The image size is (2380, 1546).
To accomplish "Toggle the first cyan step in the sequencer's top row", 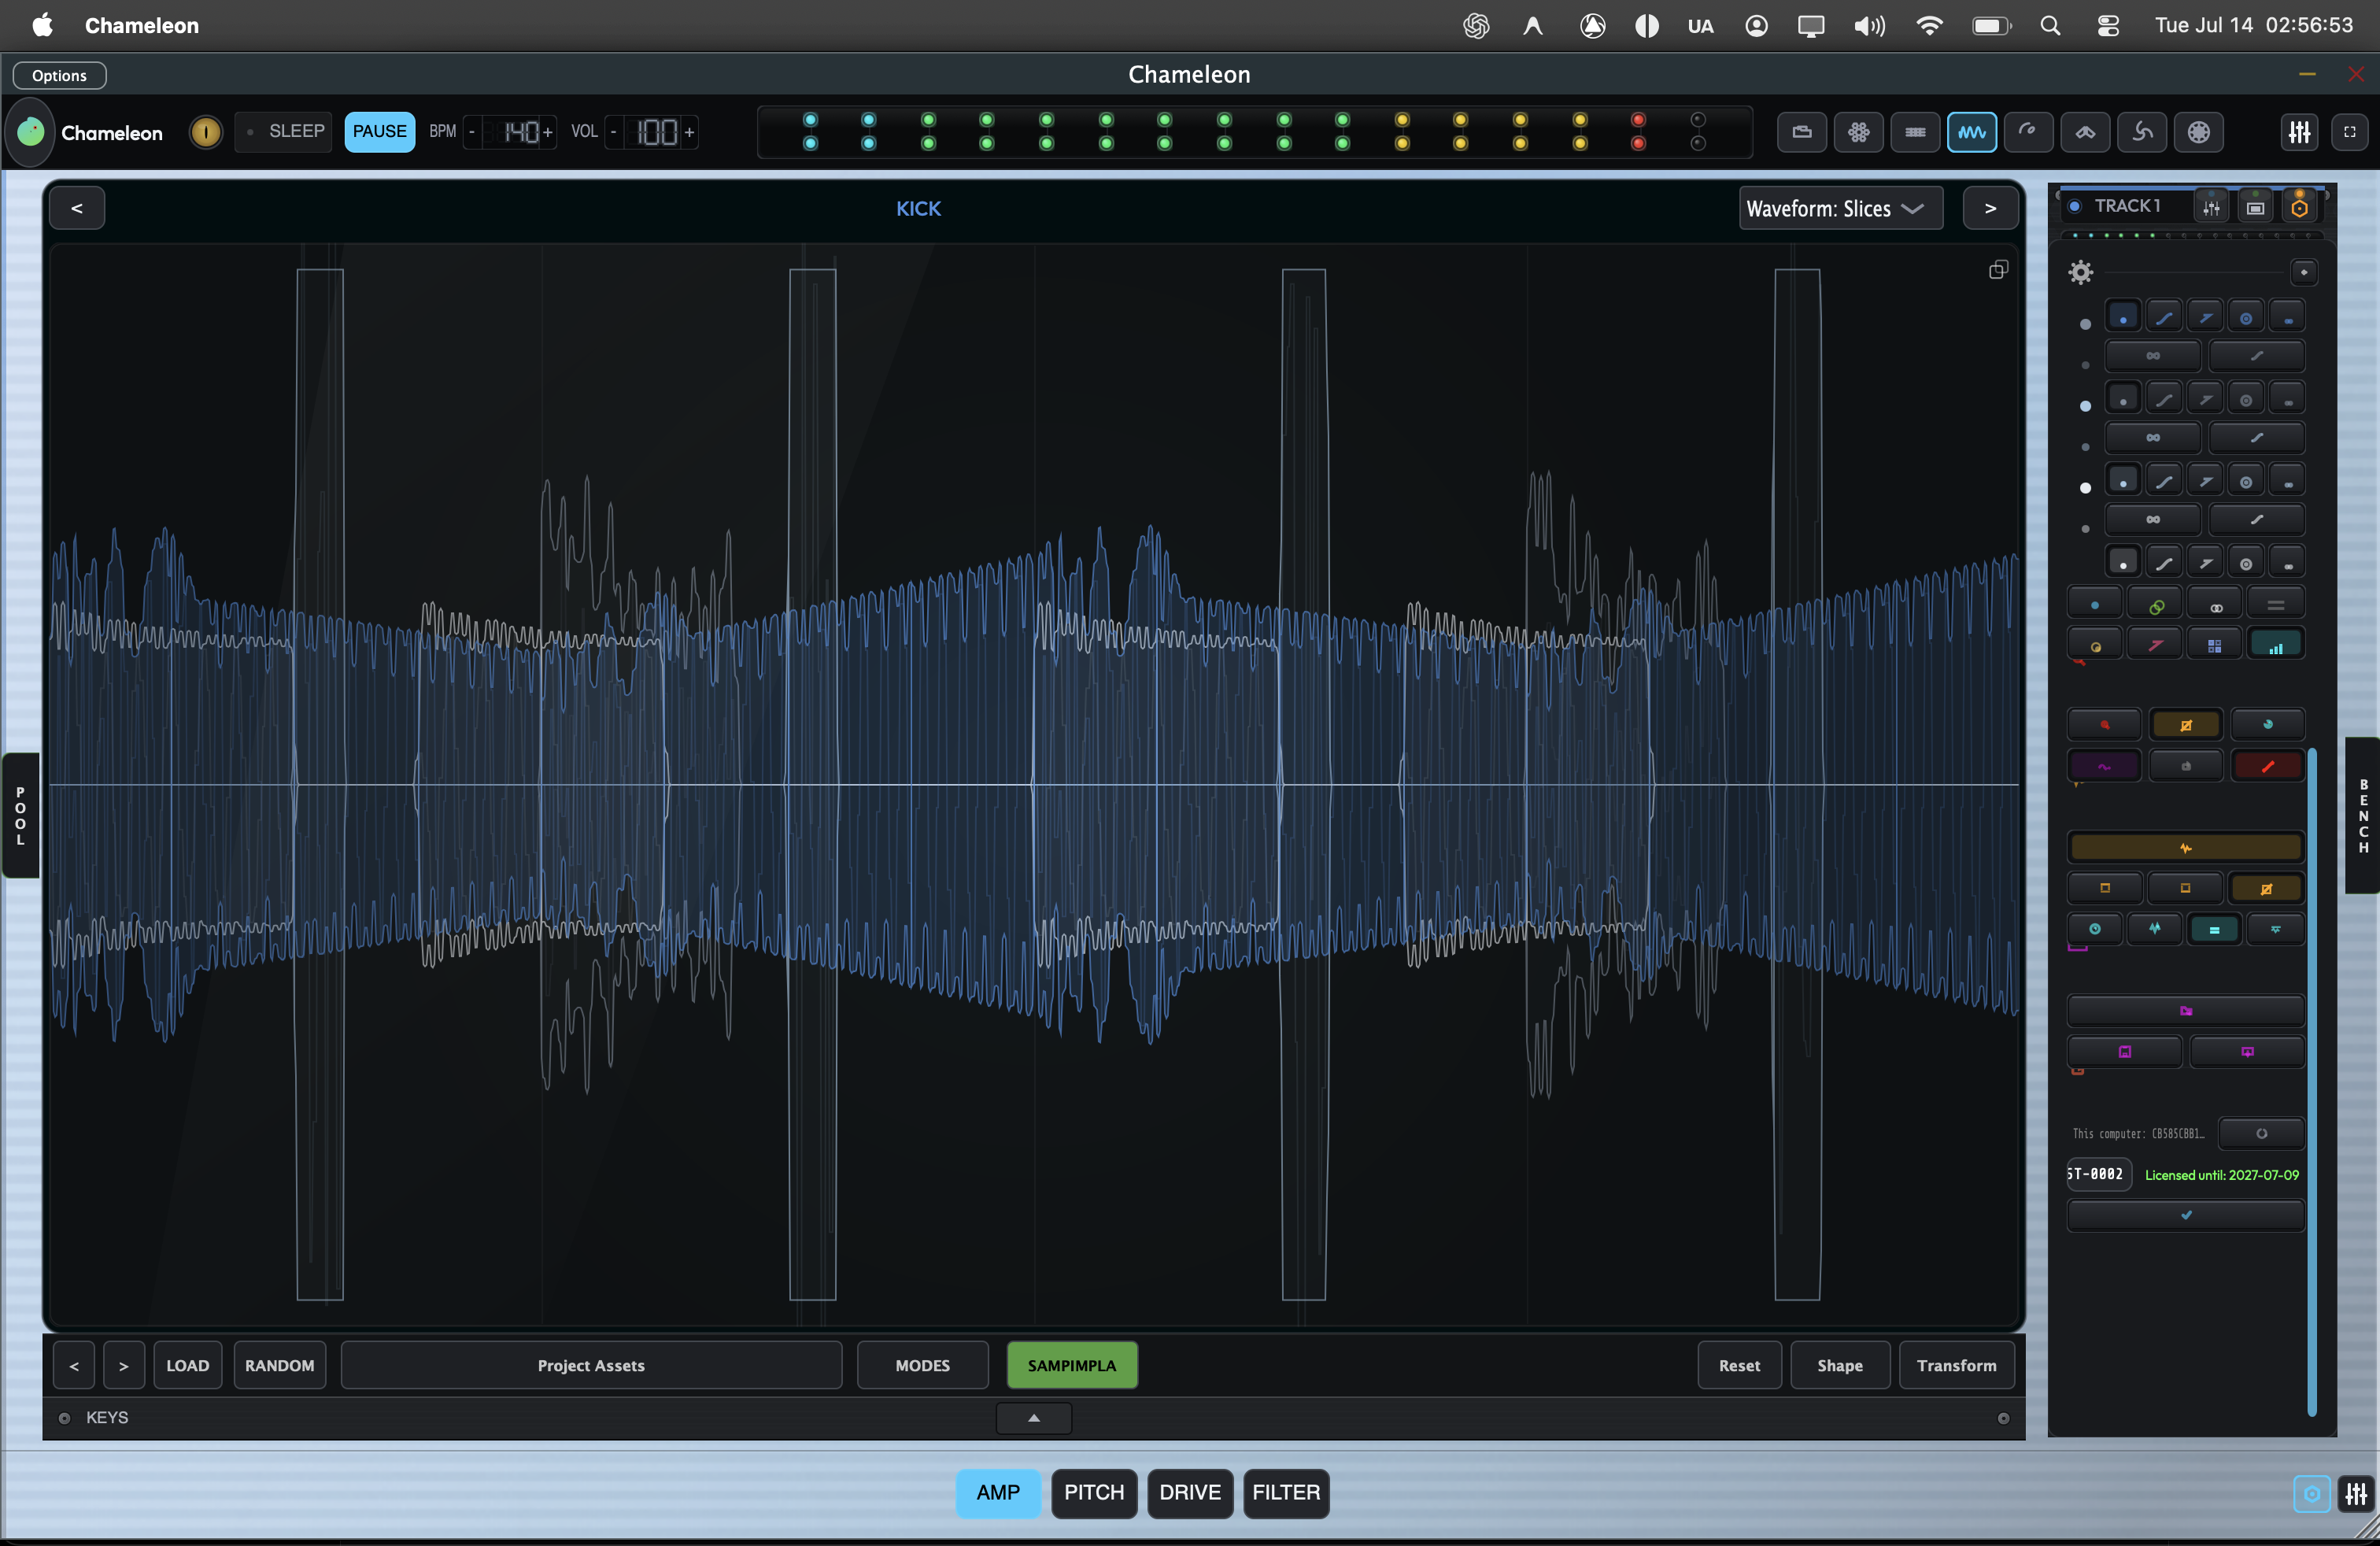I will 810,120.
